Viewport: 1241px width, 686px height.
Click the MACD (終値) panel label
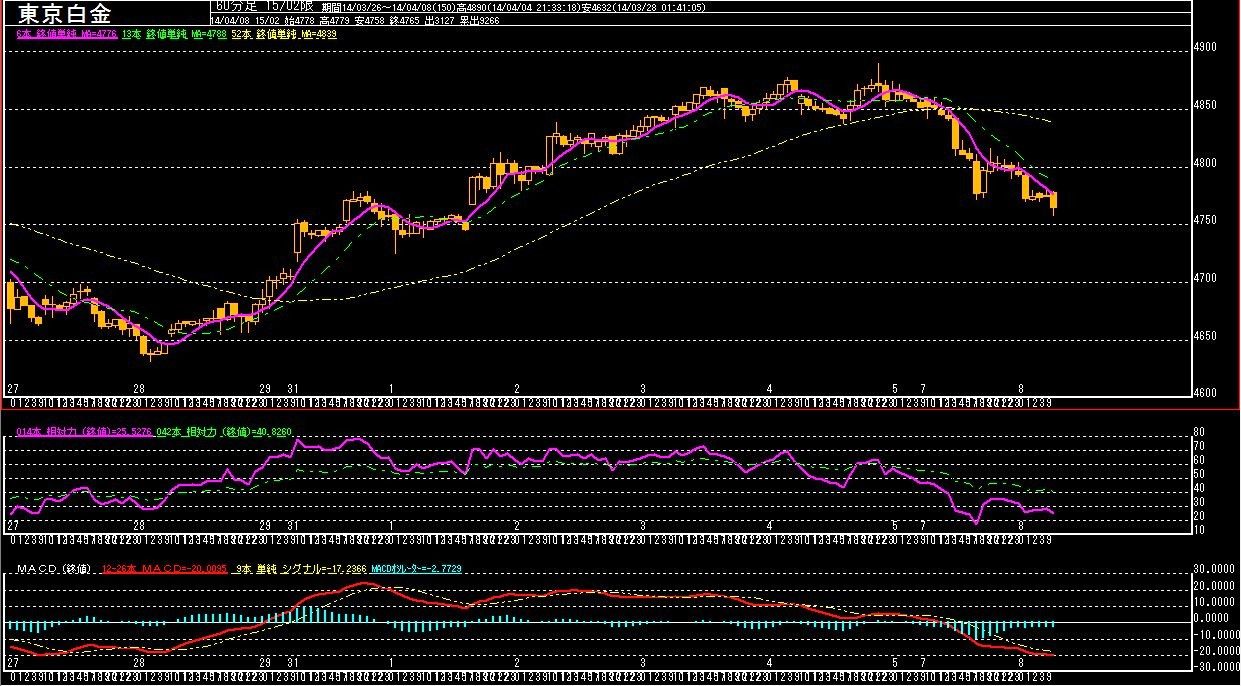coord(55,569)
